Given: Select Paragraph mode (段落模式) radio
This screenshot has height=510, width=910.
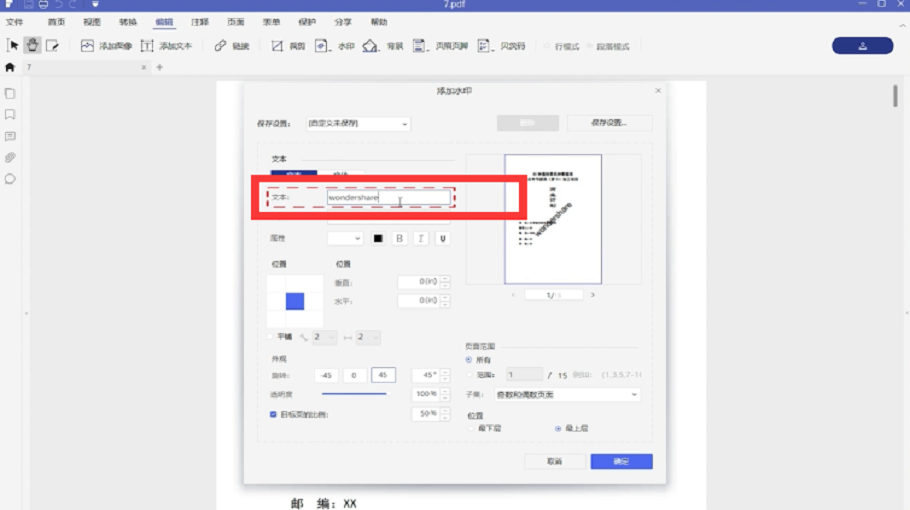Looking at the screenshot, I should (590, 46).
